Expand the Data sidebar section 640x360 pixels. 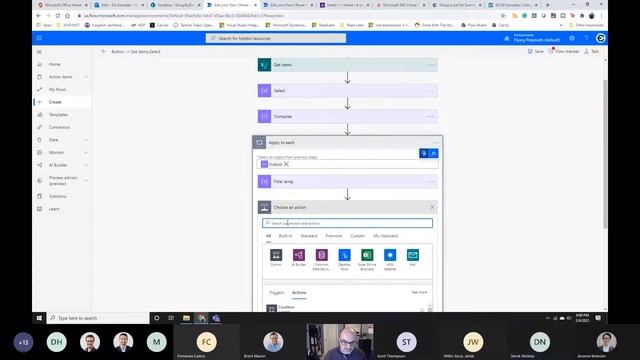click(x=86, y=140)
